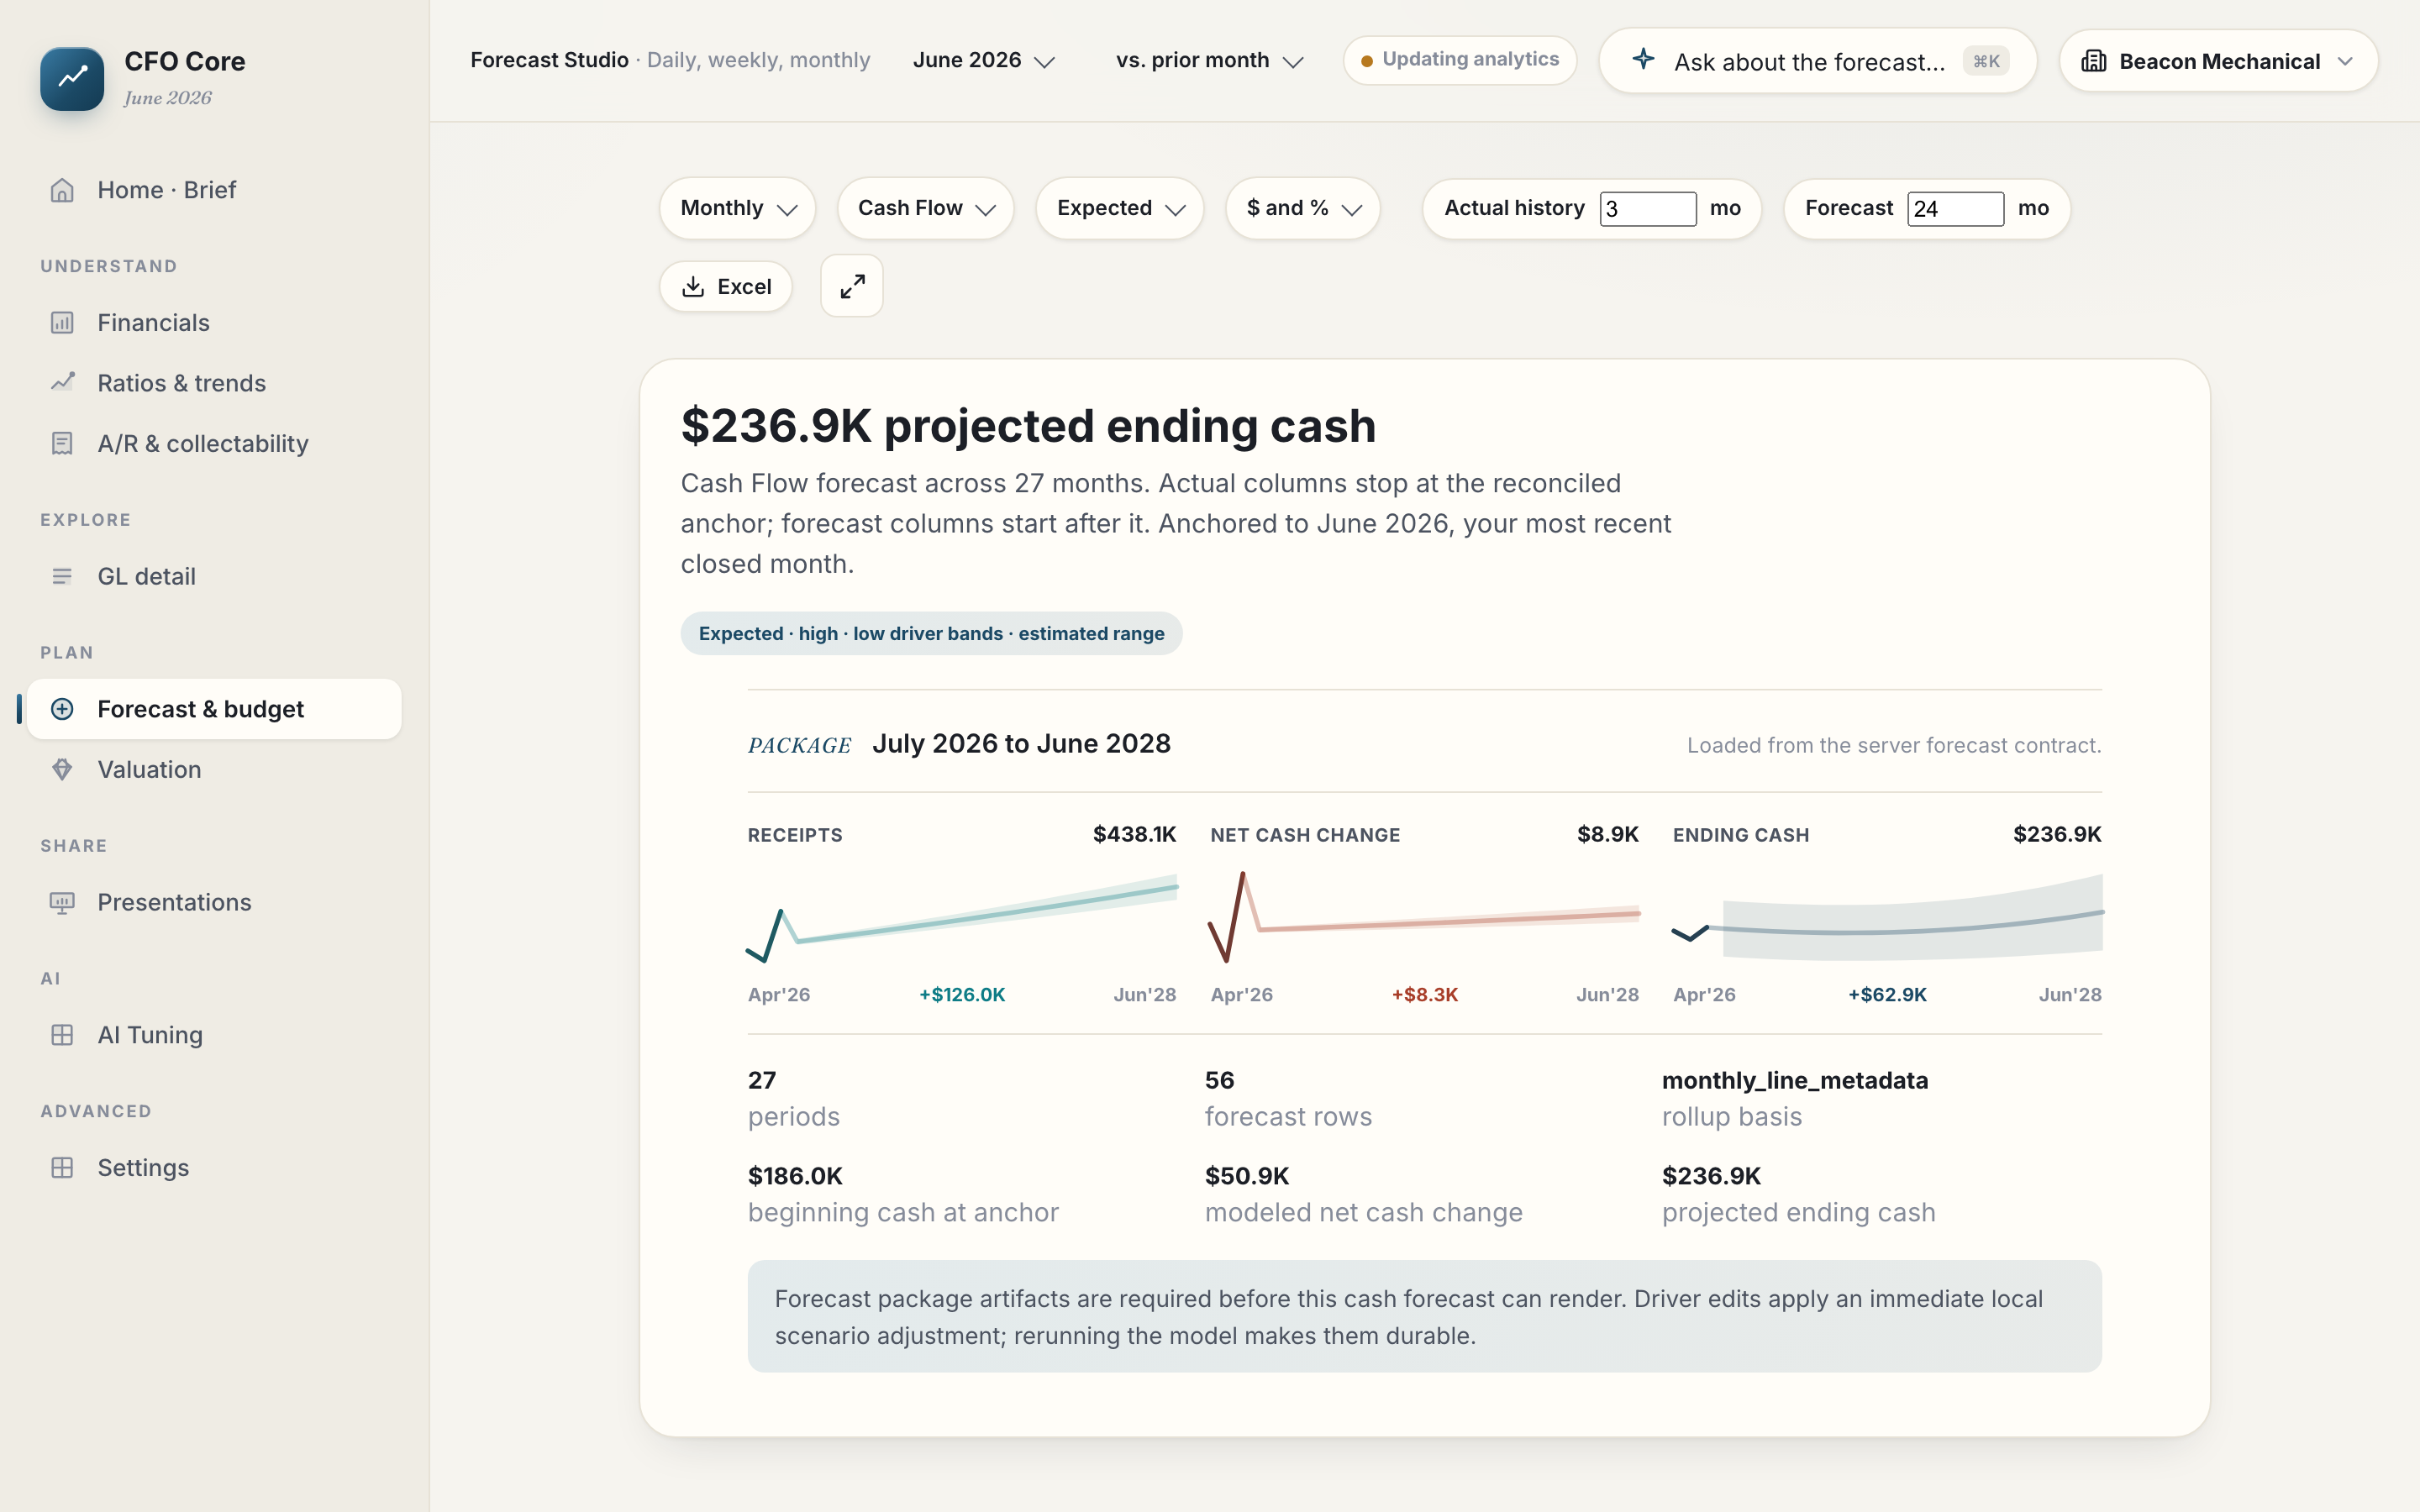Click the Forecast & budget plus-circle icon
The width and height of the screenshot is (2420, 1512).
tap(62, 709)
